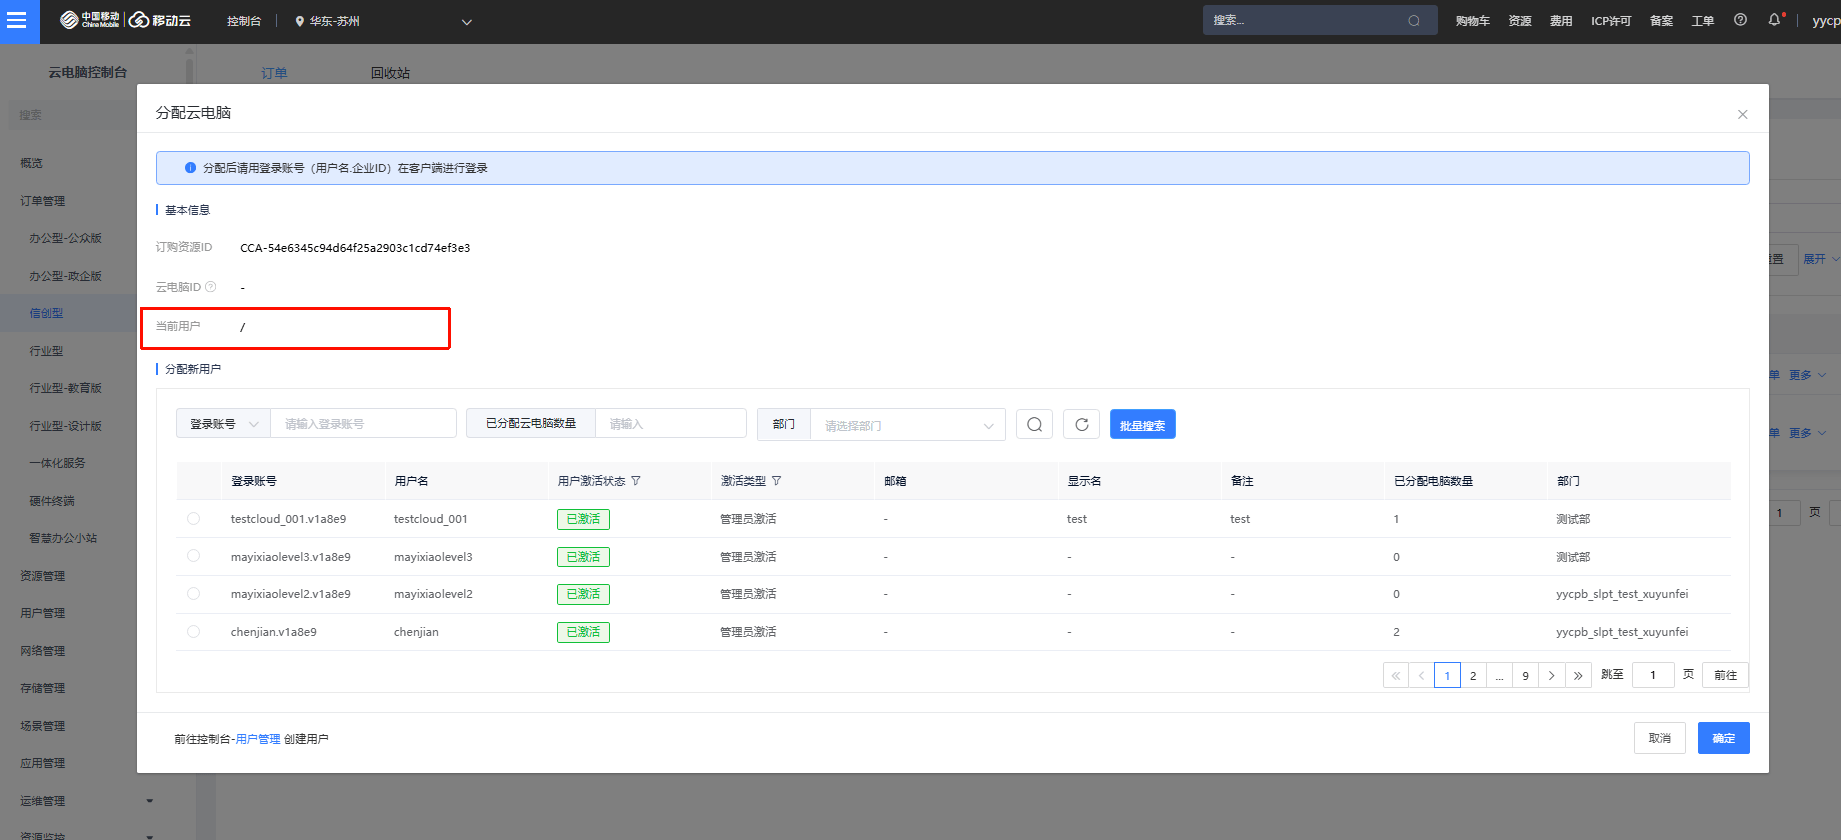Open 工单 in top navigation
The image size is (1841, 840).
coord(1703,21)
